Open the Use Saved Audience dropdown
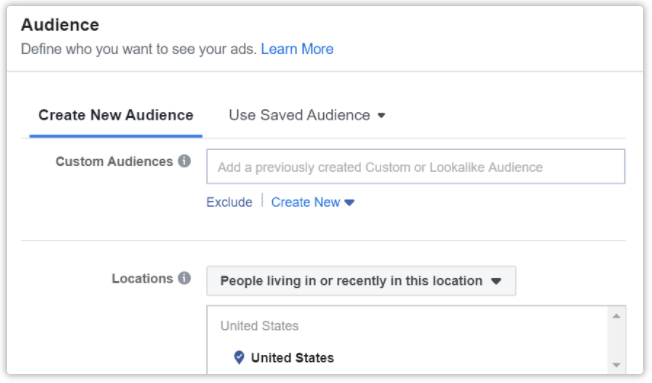 point(307,115)
